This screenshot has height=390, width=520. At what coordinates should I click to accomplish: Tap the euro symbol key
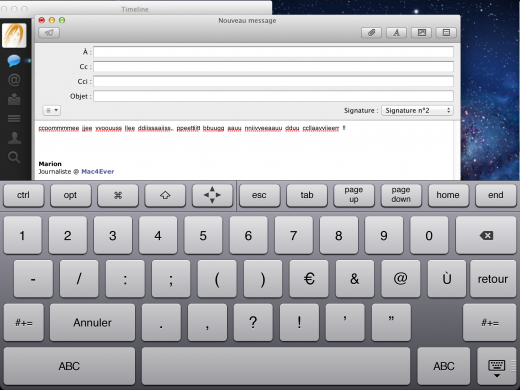[x=309, y=279]
